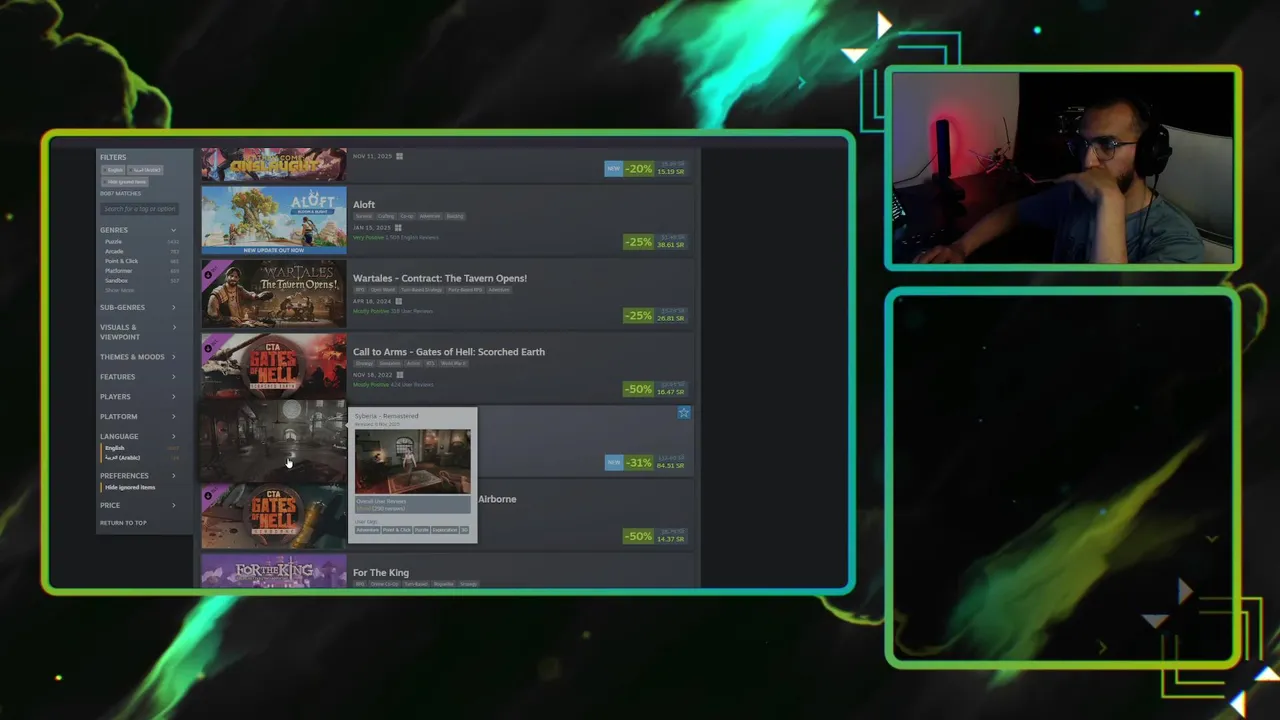Collapse the Preferences section
1280x720 pixels.
point(138,476)
